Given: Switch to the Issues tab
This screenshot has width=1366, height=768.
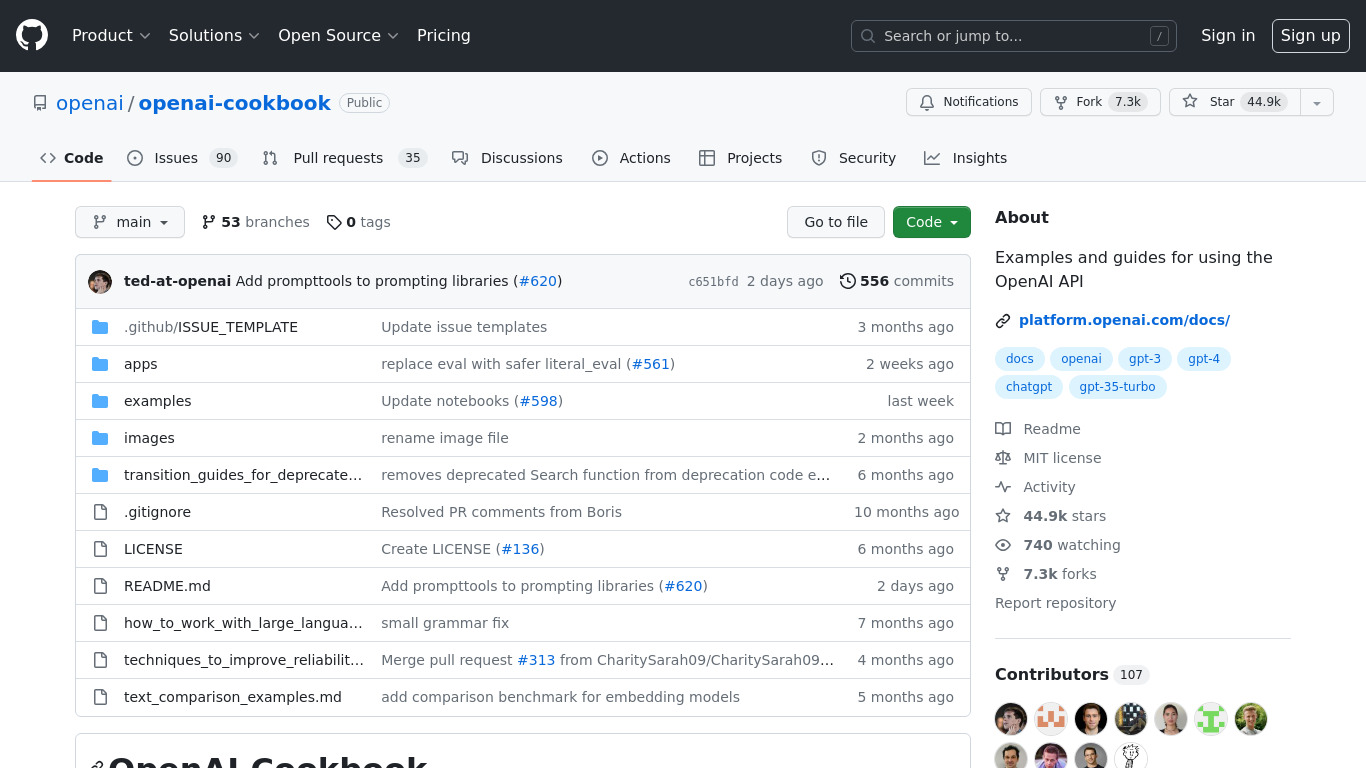Looking at the screenshot, I should pos(181,158).
